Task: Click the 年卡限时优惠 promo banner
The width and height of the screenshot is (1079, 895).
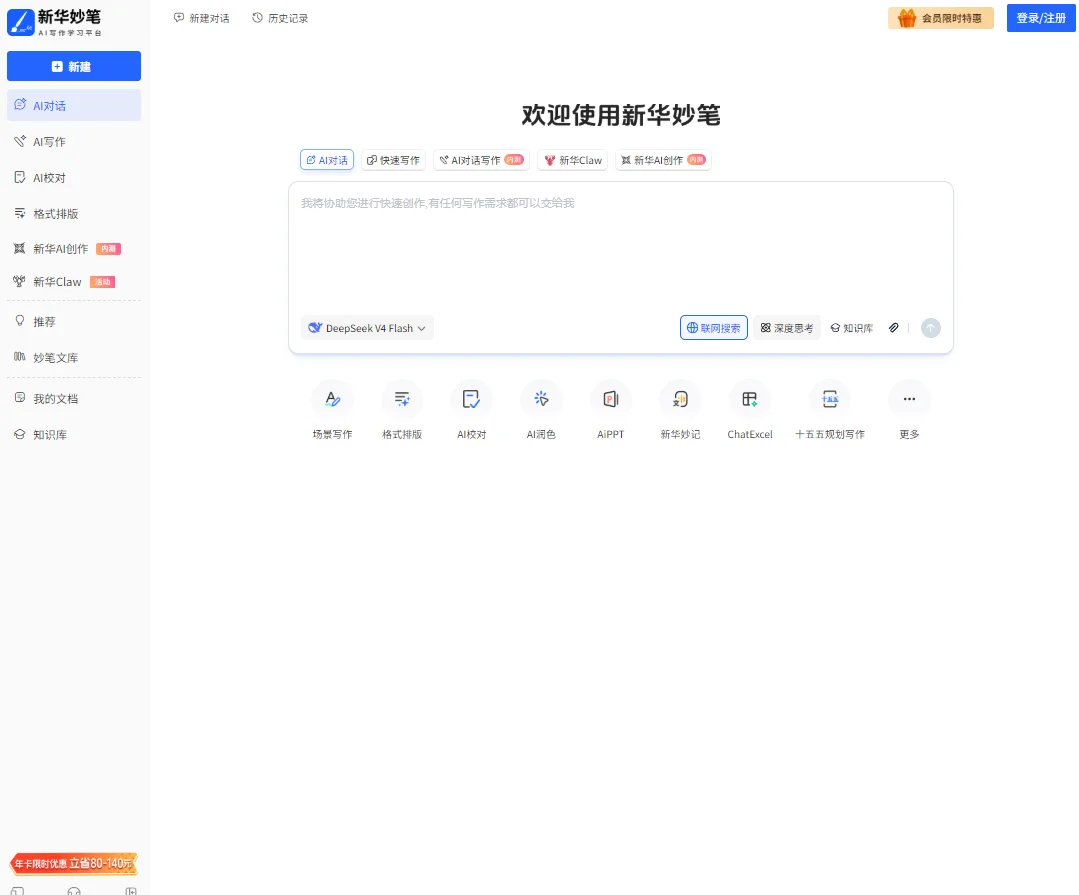Action: point(74,863)
